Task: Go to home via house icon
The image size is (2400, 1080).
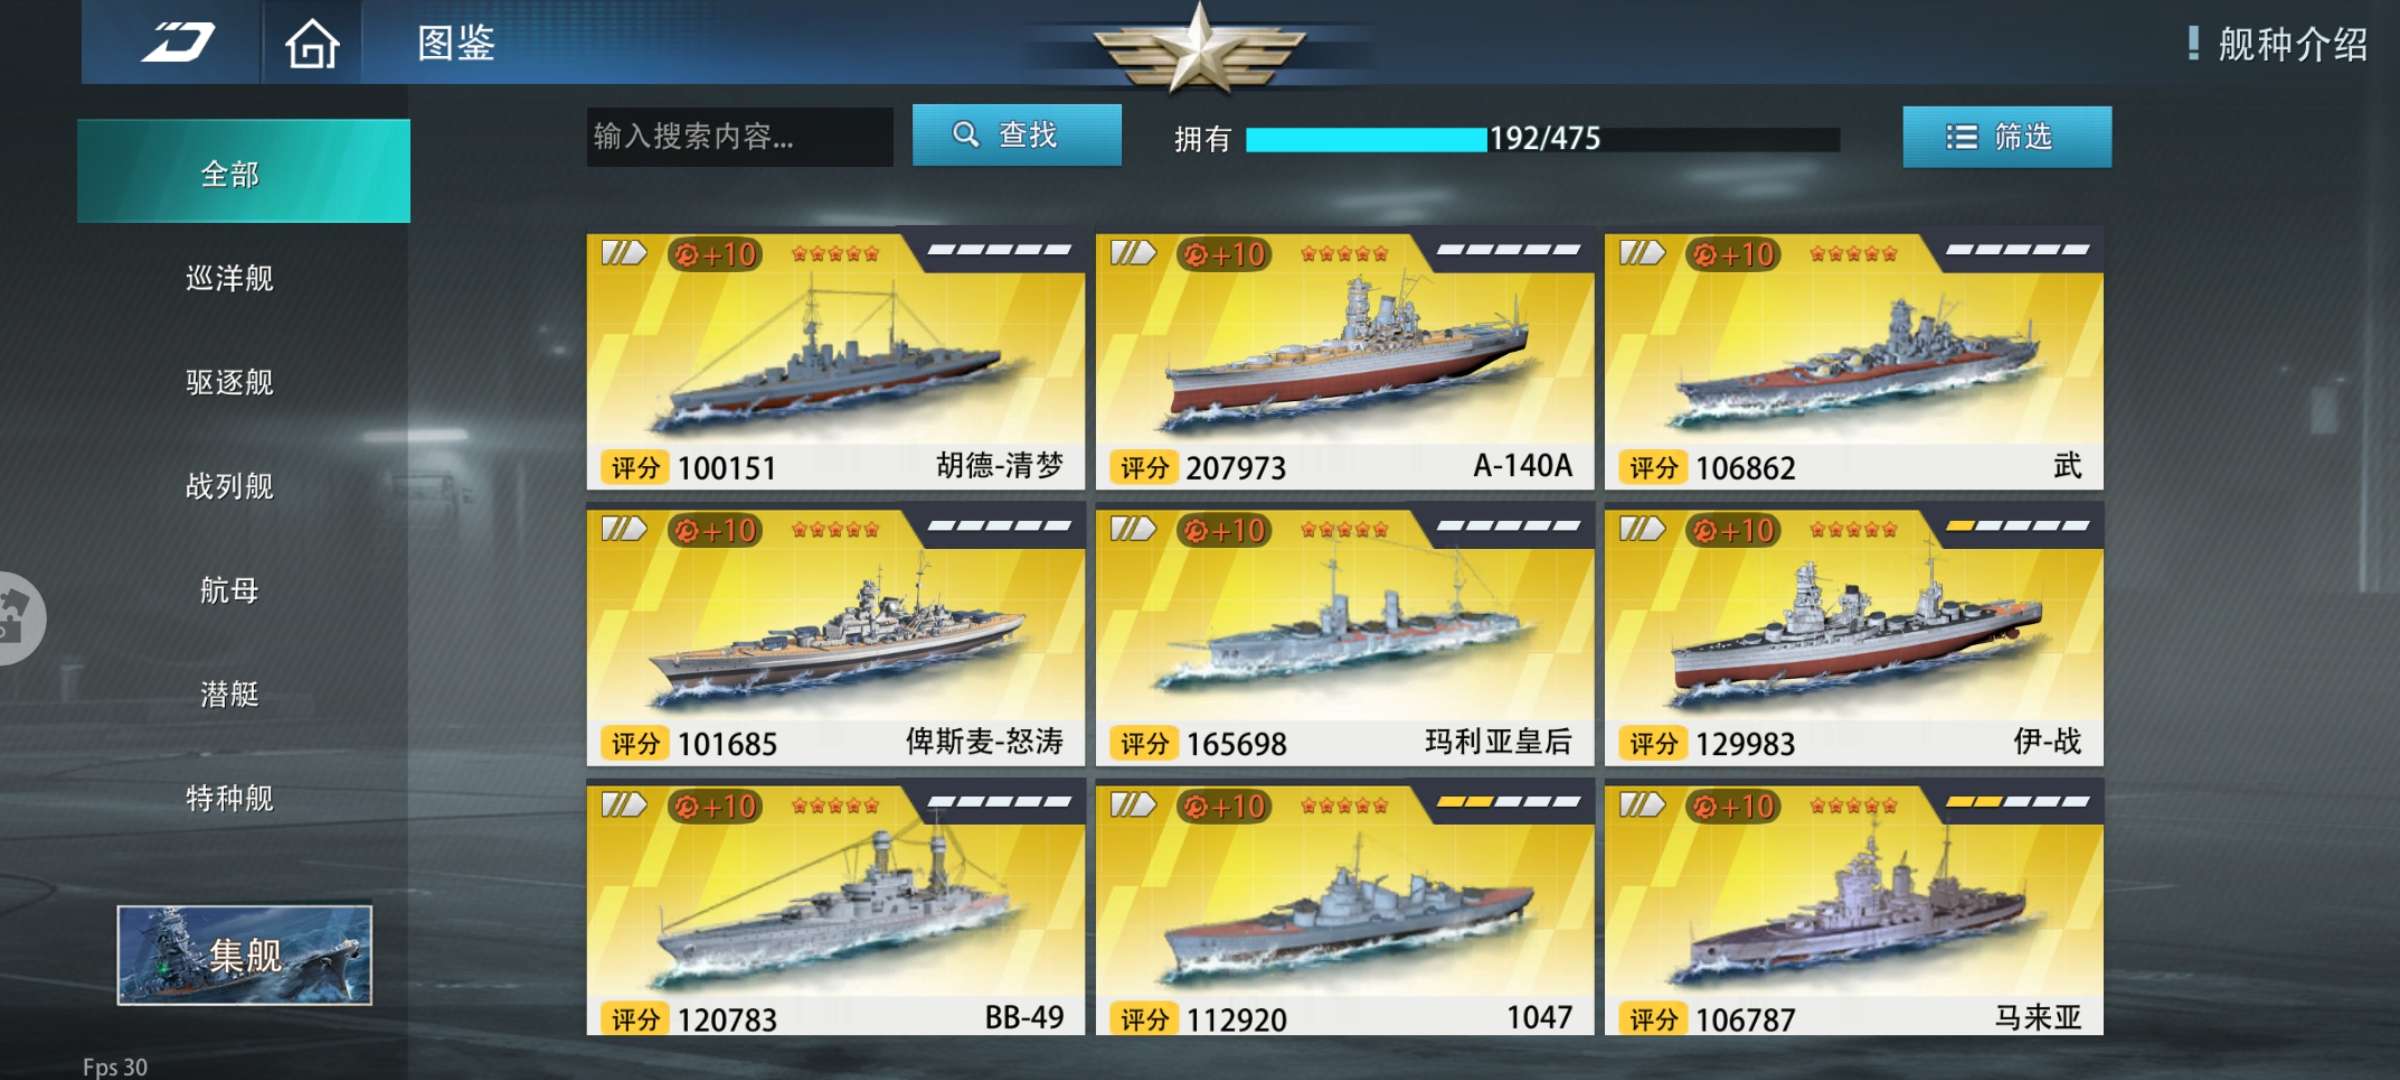Action: click(312, 43)
